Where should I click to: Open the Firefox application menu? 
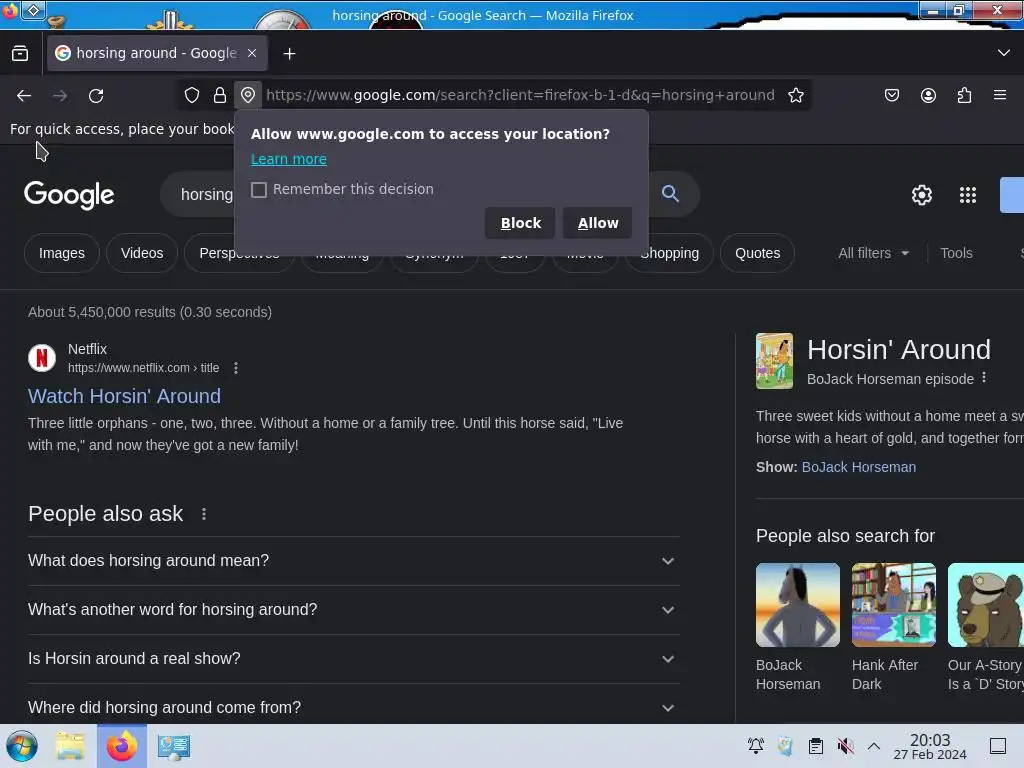click(x=1000, y=95)
